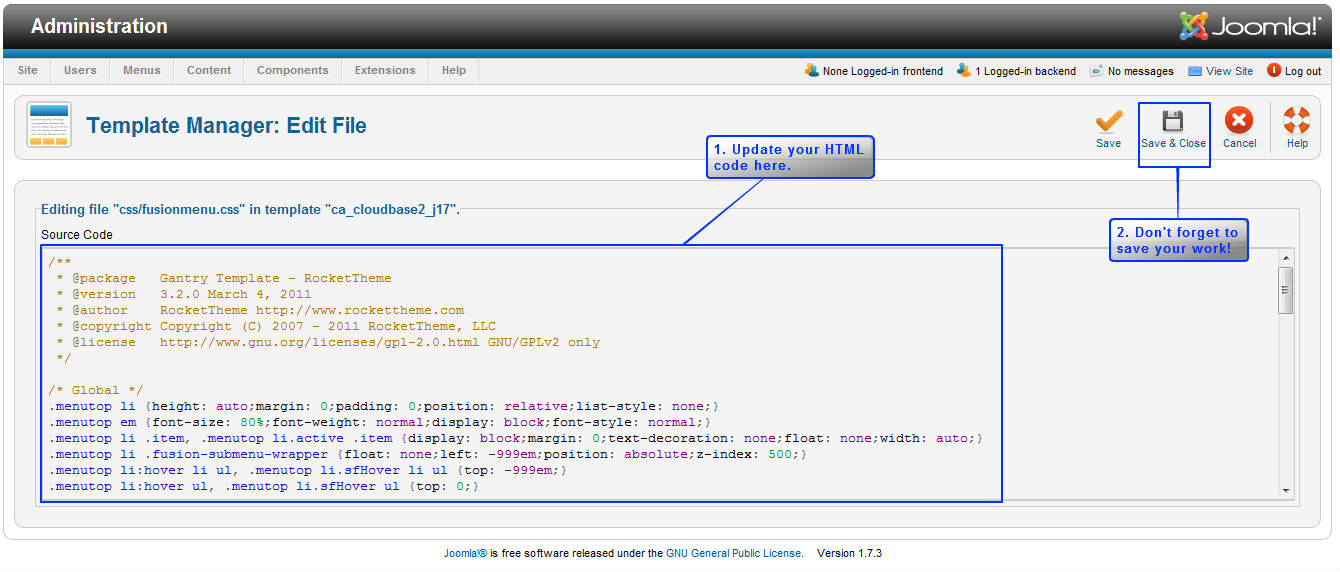Viewport: 1340px width, 572px height.
Task: Click the red Log out icon
Action: [x=1274, y=70]
